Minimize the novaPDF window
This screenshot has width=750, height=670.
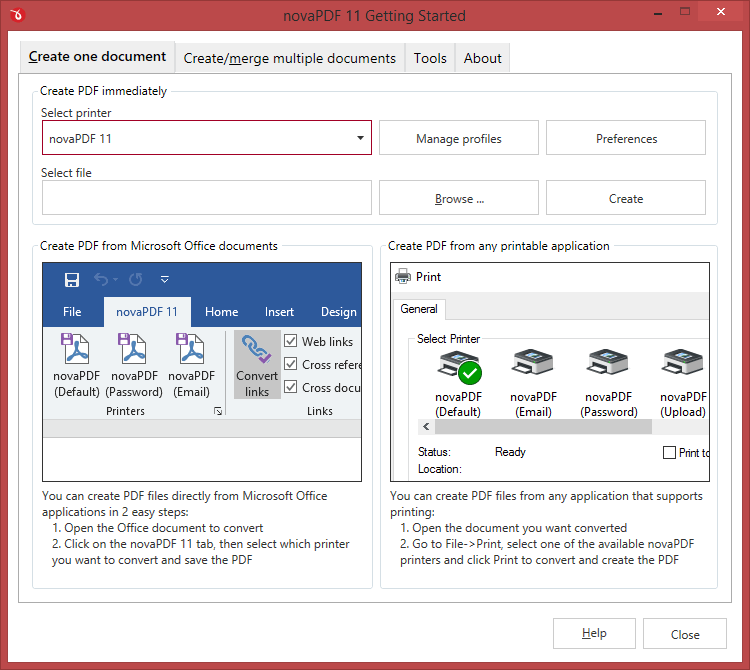658,12
